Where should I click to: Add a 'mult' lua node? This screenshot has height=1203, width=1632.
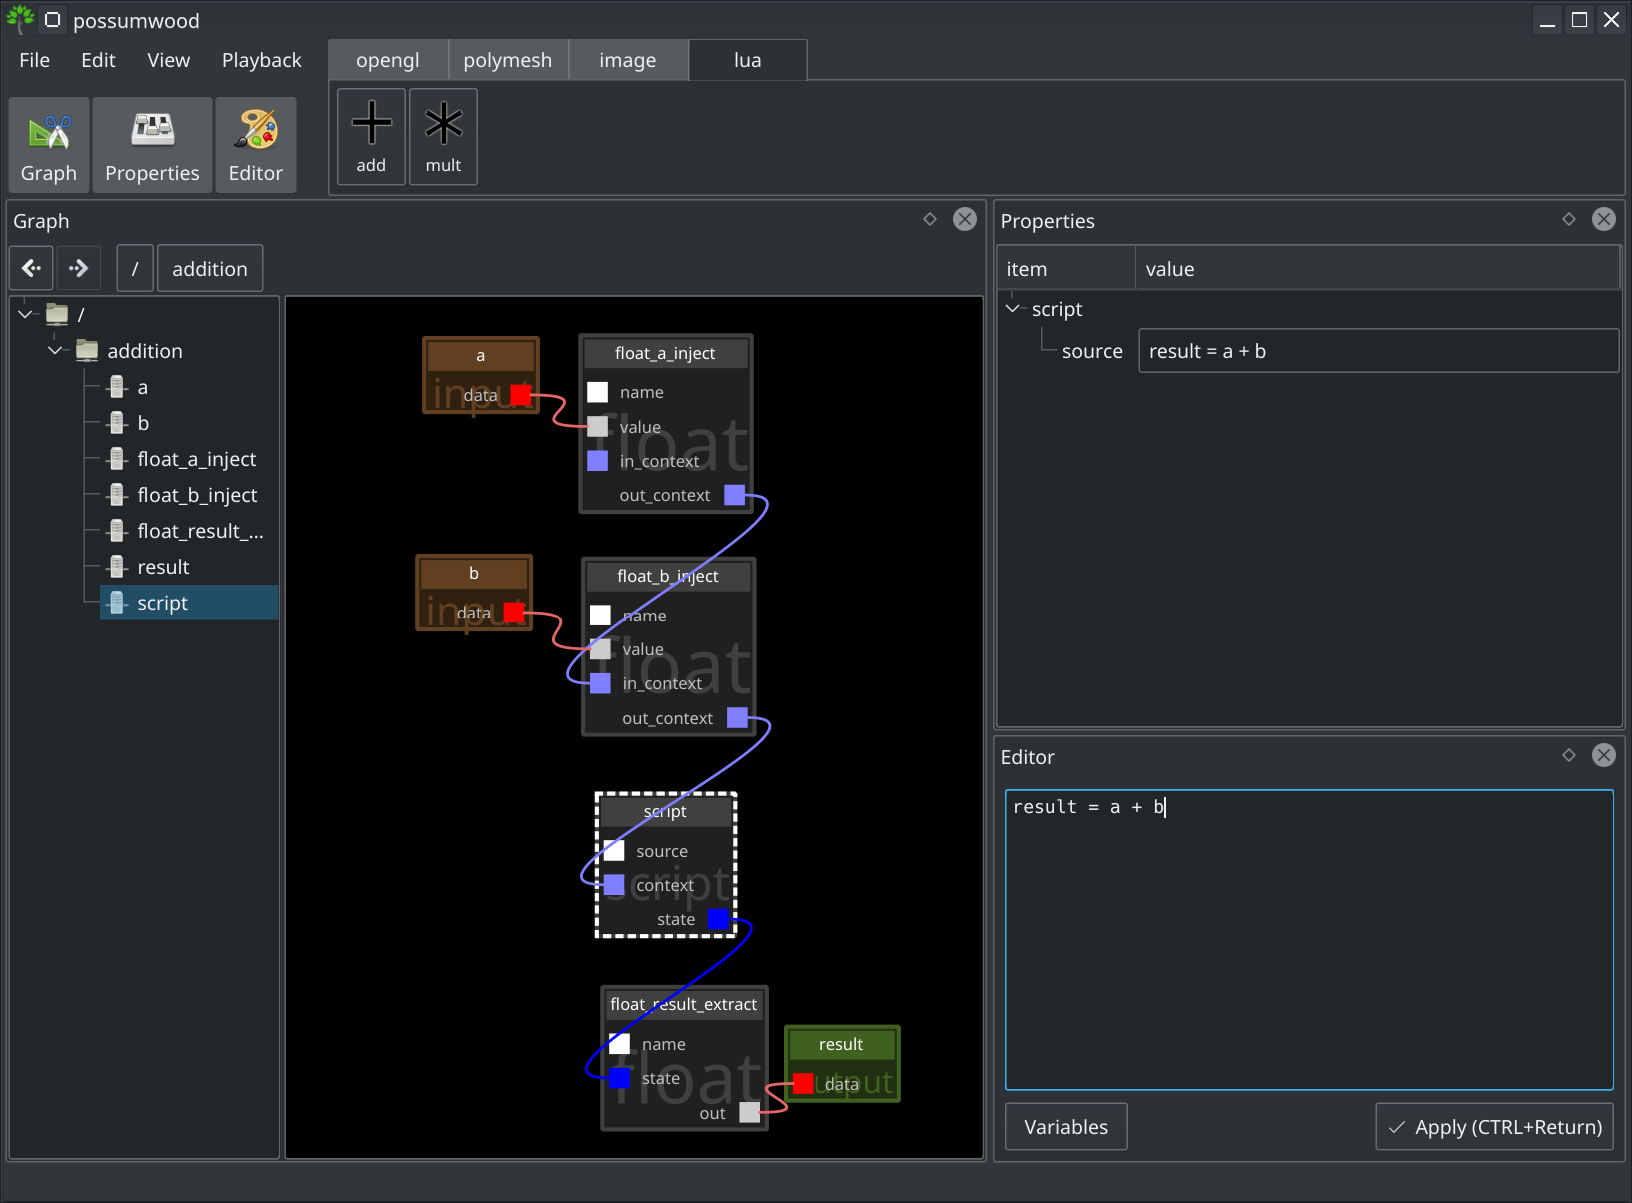(443, 137)
